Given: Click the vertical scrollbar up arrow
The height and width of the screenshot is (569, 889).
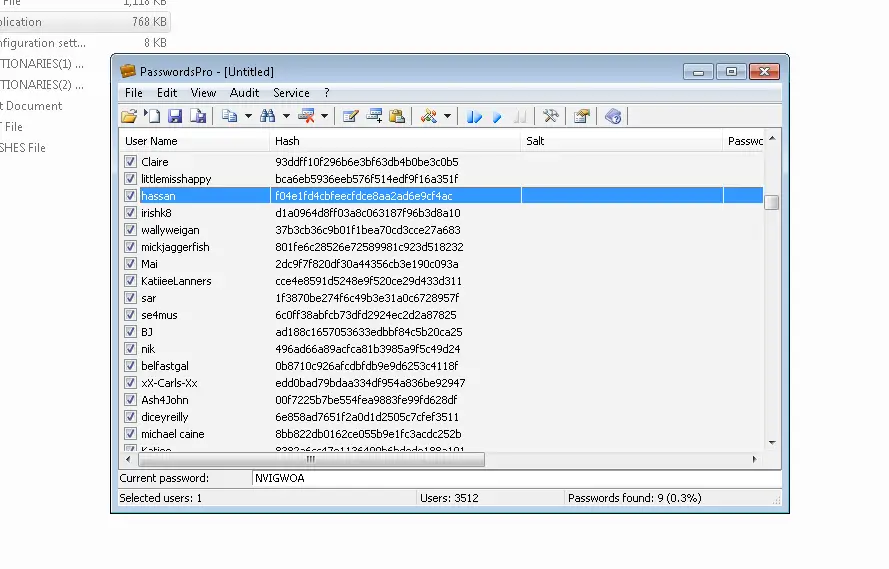Looking at the screenshot, I should [x=772, y=138].
